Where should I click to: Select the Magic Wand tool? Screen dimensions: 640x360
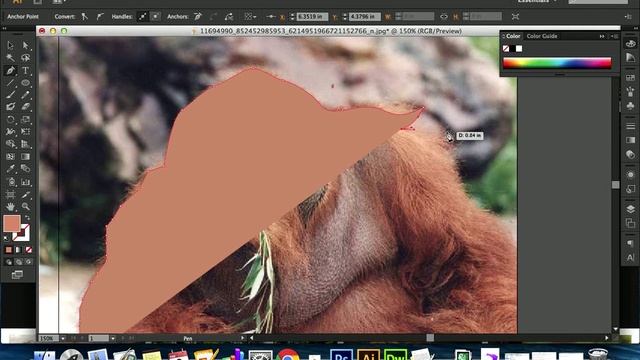point(10,58)
